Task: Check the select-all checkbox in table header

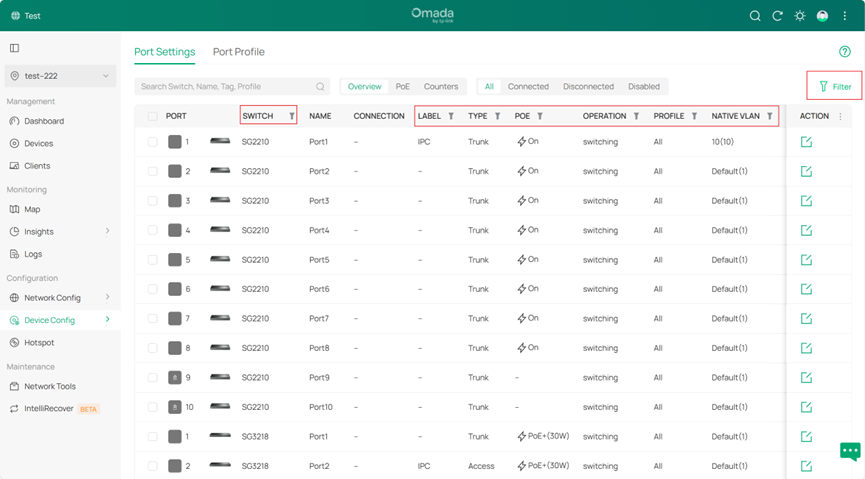Action: click(x=152, y=116)
